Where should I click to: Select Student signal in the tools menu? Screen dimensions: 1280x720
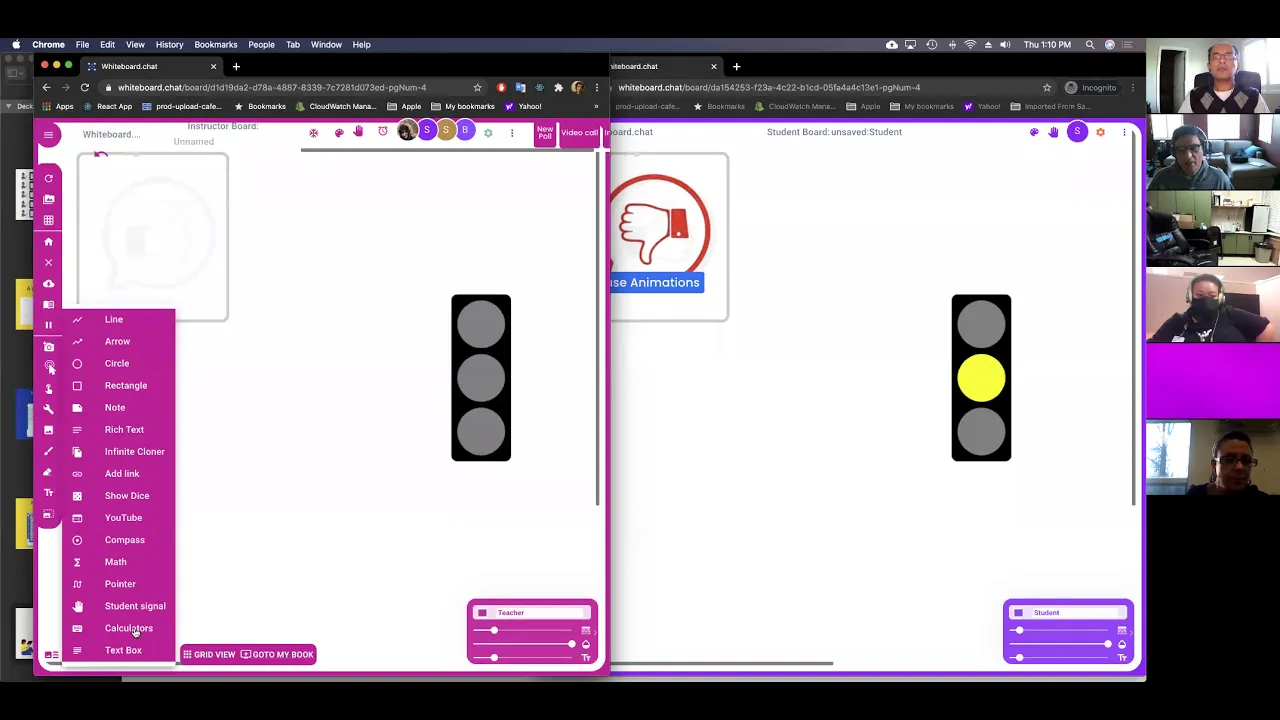coord(118,606)
